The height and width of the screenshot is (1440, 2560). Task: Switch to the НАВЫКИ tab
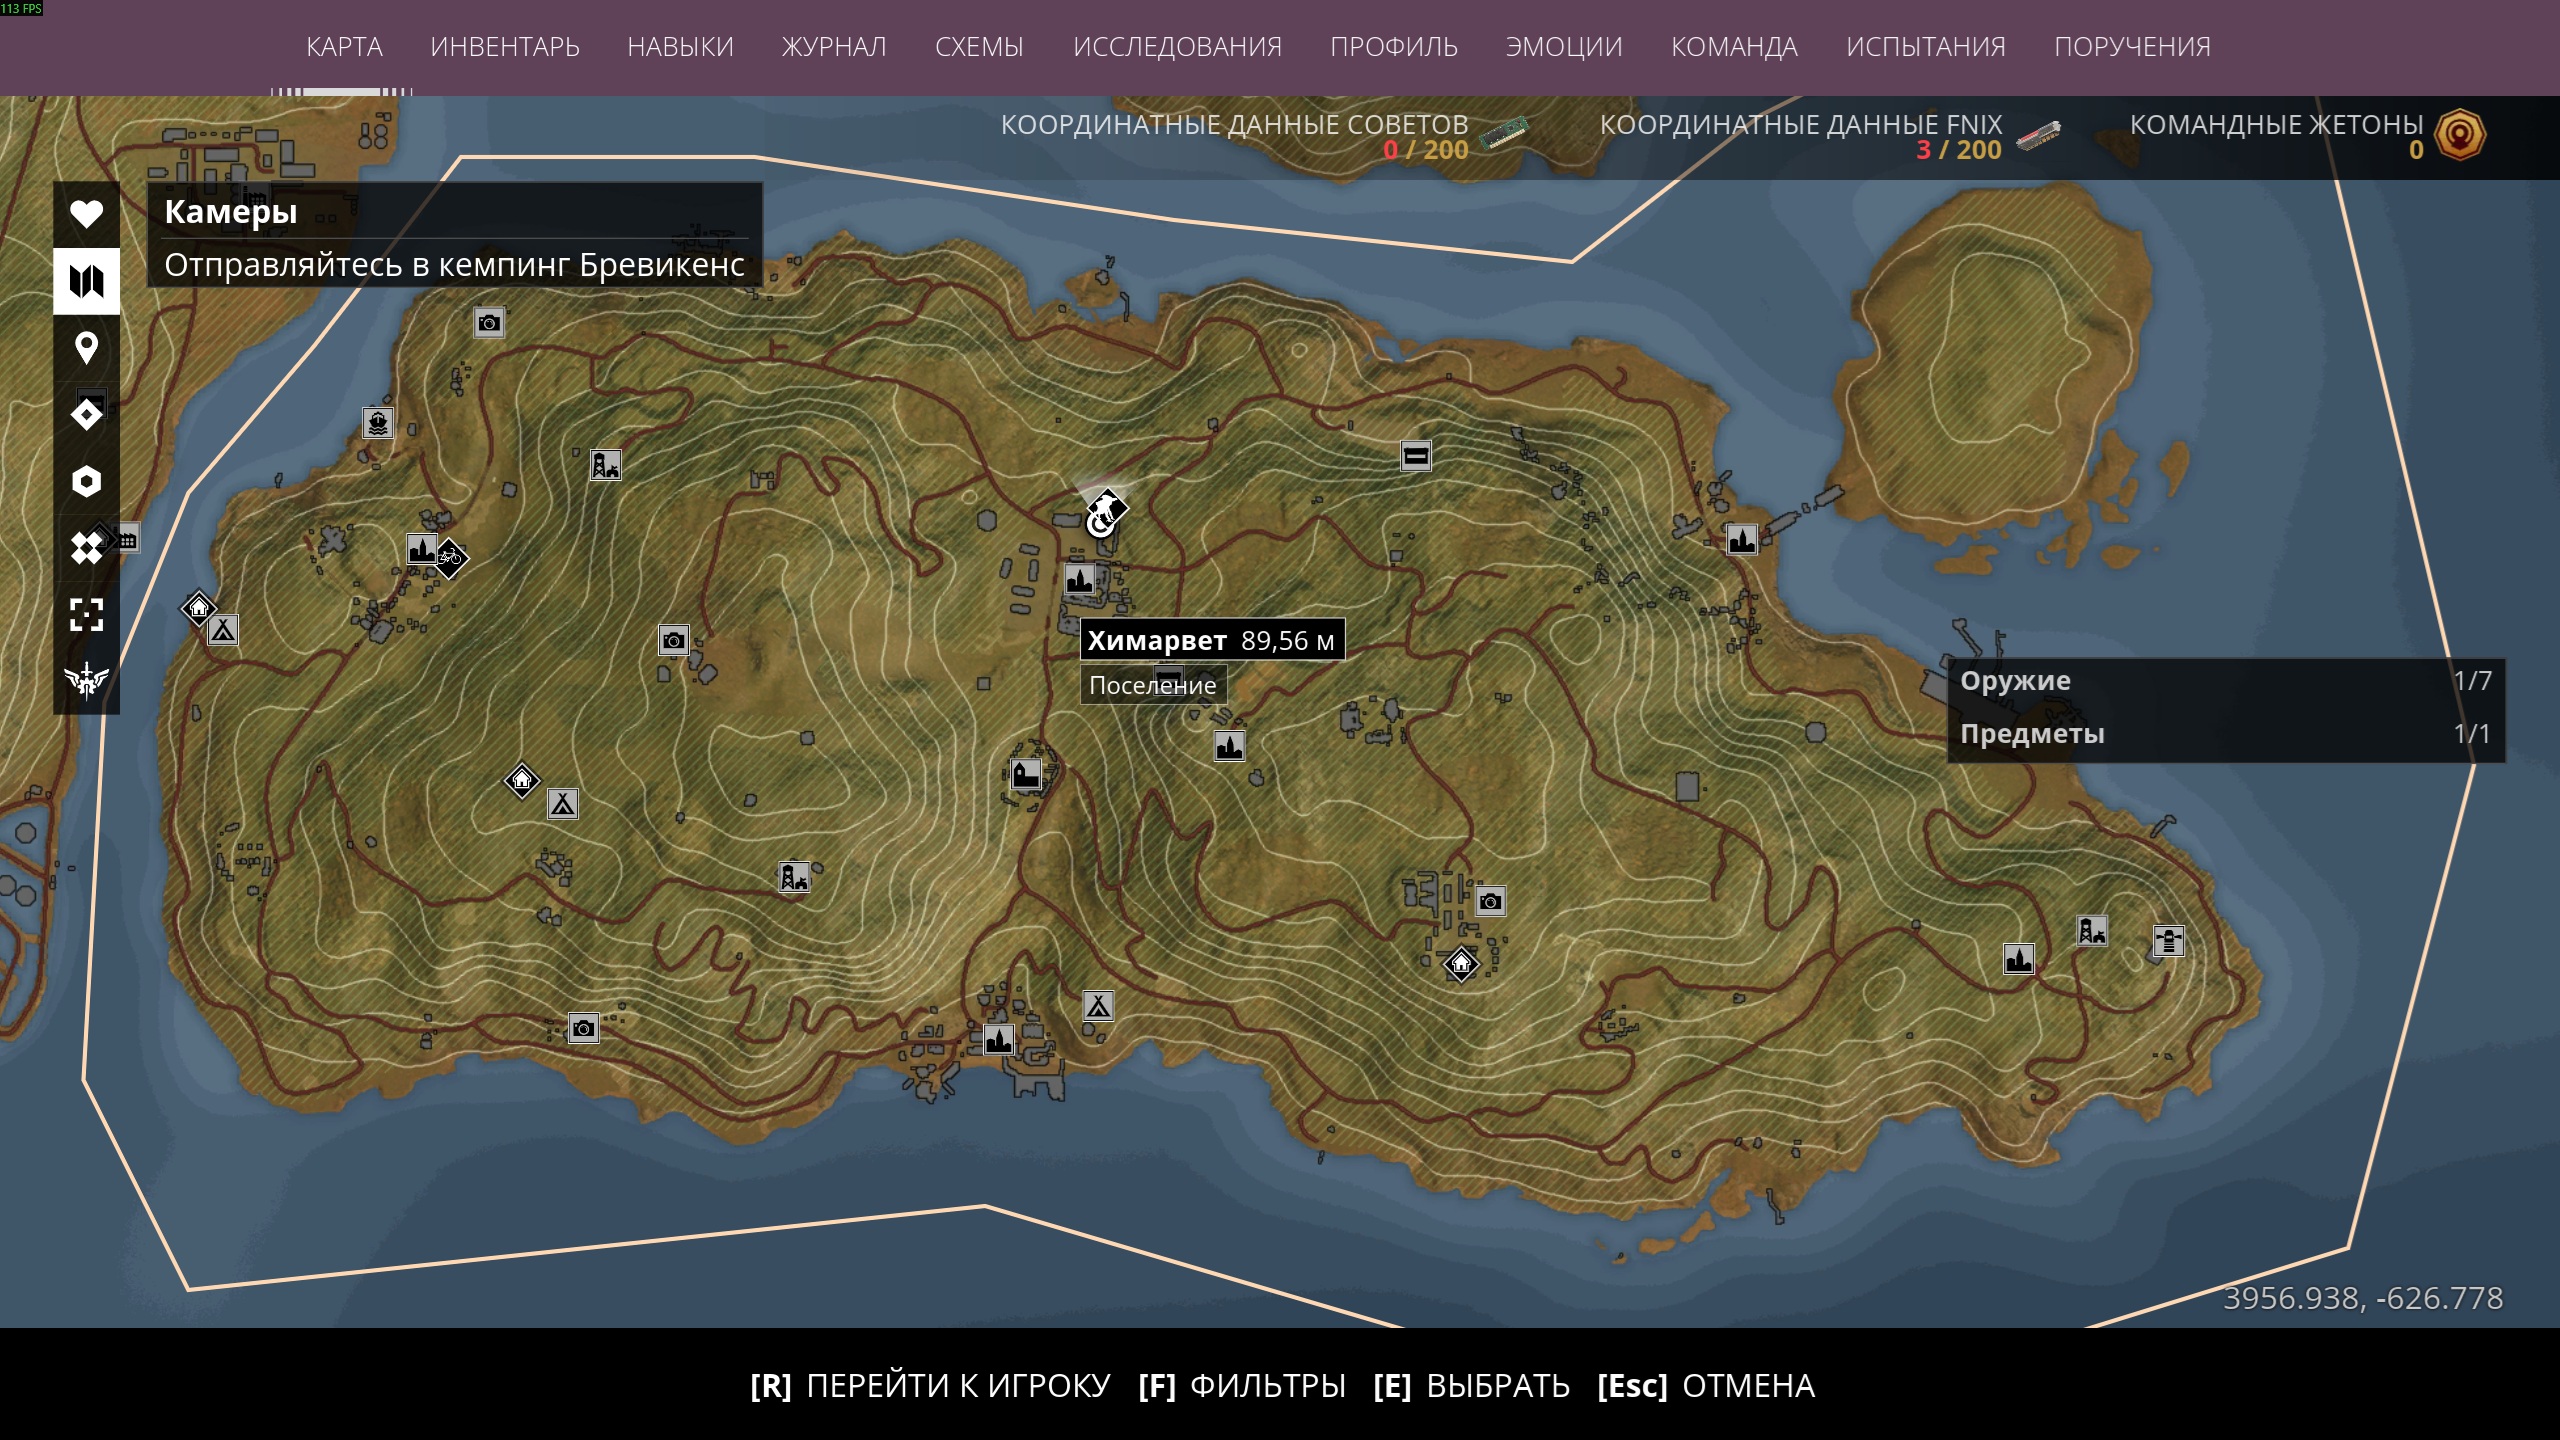[x=680, y=47]
